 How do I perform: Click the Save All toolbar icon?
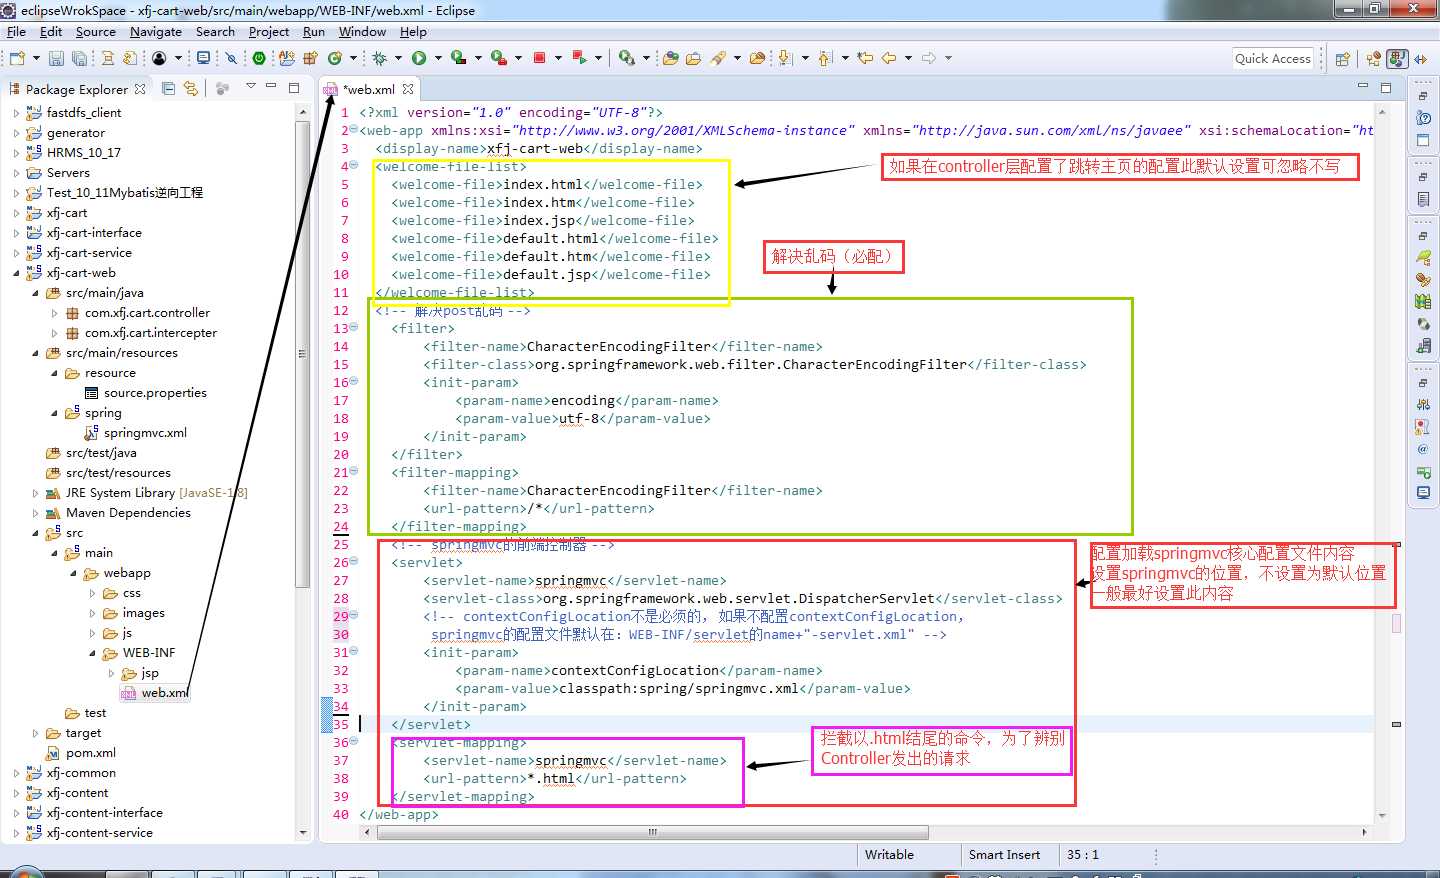pos(79,58)
